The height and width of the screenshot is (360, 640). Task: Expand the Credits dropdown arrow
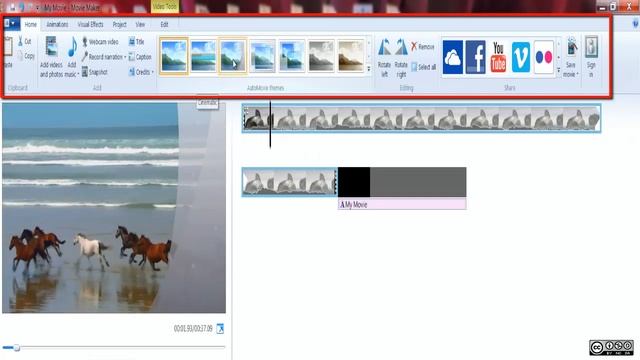tap(153, 73)
